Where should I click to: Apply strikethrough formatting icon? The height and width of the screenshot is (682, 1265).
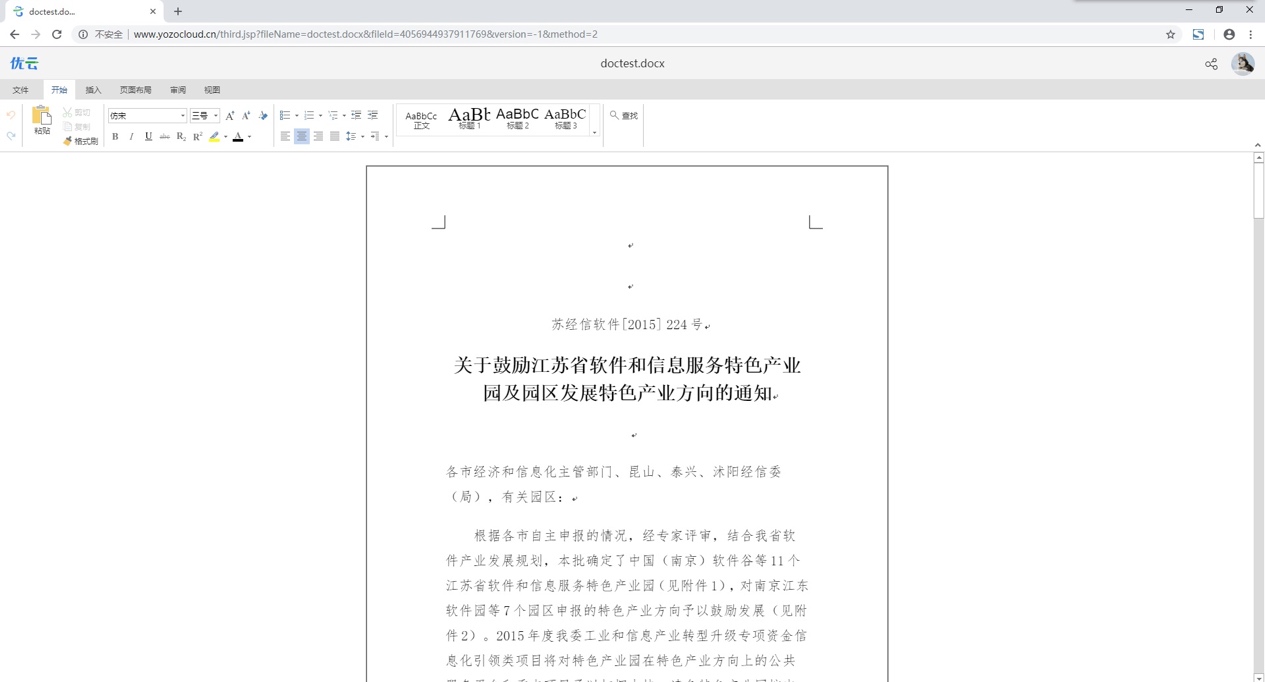165,137
